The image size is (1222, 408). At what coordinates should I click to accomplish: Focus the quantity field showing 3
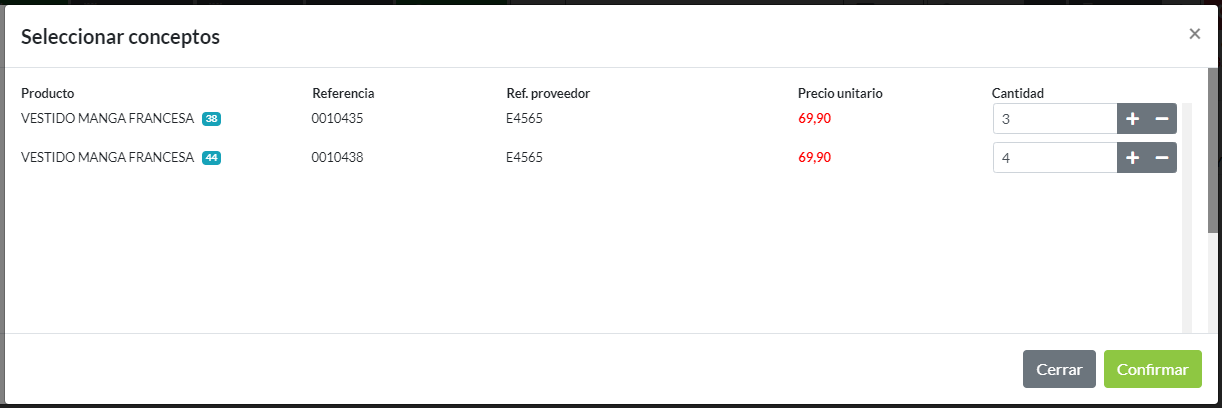(1054, 119)
